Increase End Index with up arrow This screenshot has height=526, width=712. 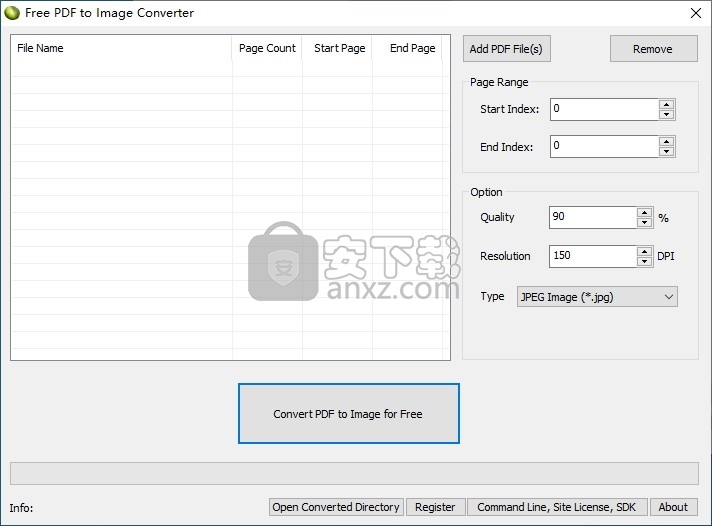(667, 141)
